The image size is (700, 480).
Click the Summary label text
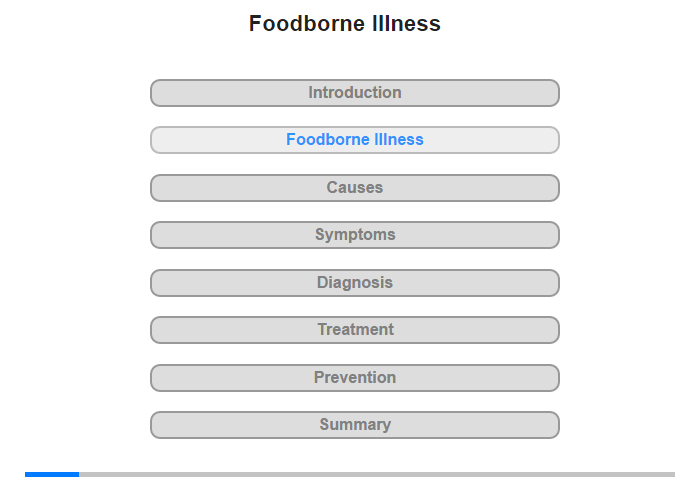(x=355, y=424)
